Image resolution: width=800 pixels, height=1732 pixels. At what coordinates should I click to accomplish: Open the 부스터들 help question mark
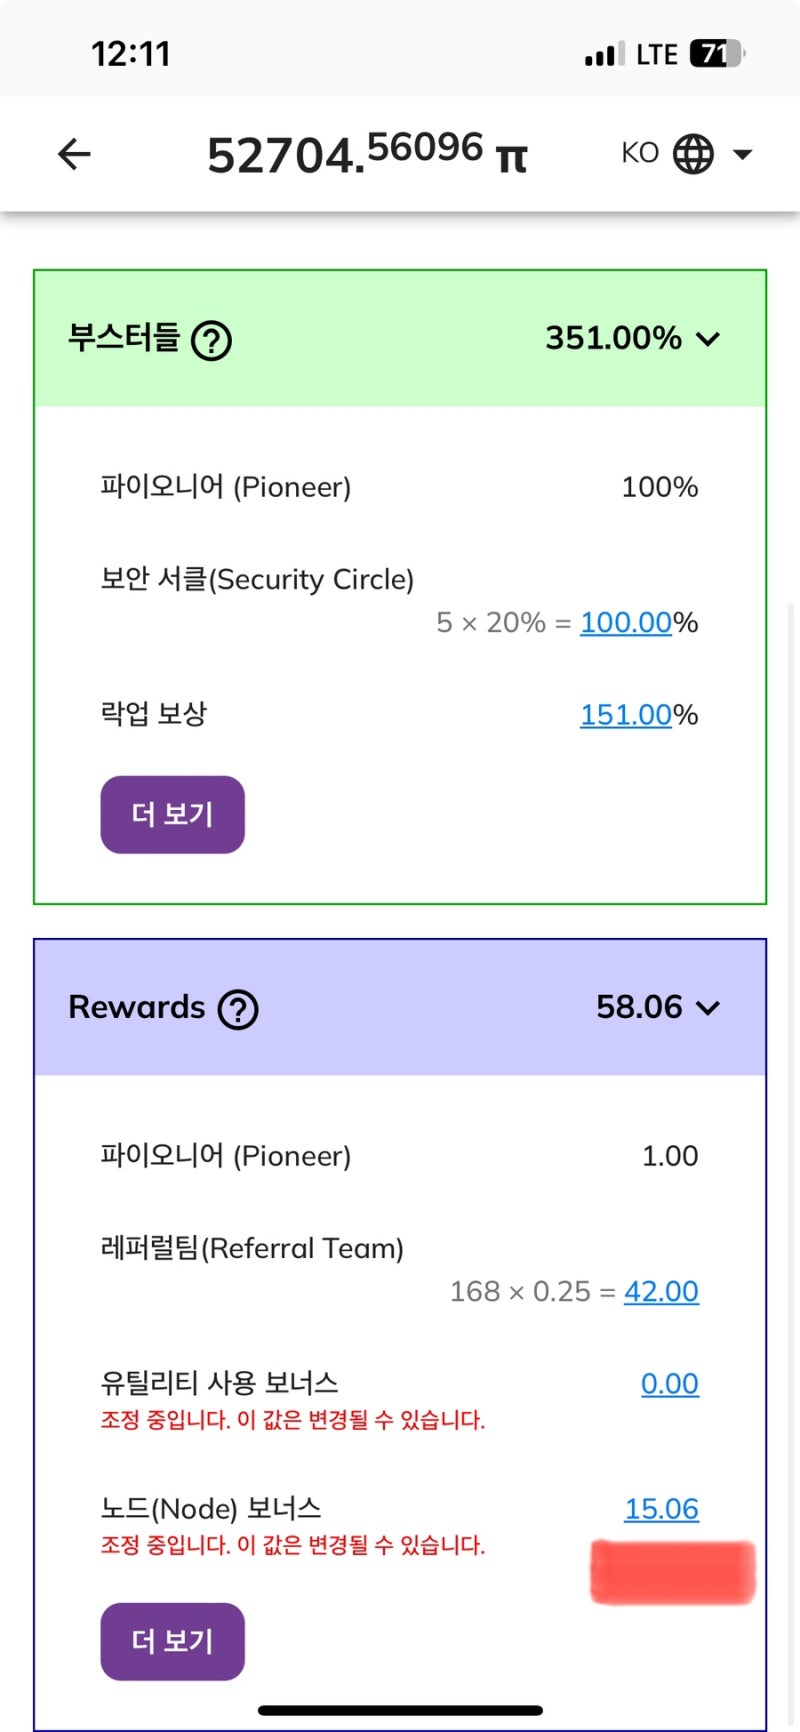(x=212, y=340)
